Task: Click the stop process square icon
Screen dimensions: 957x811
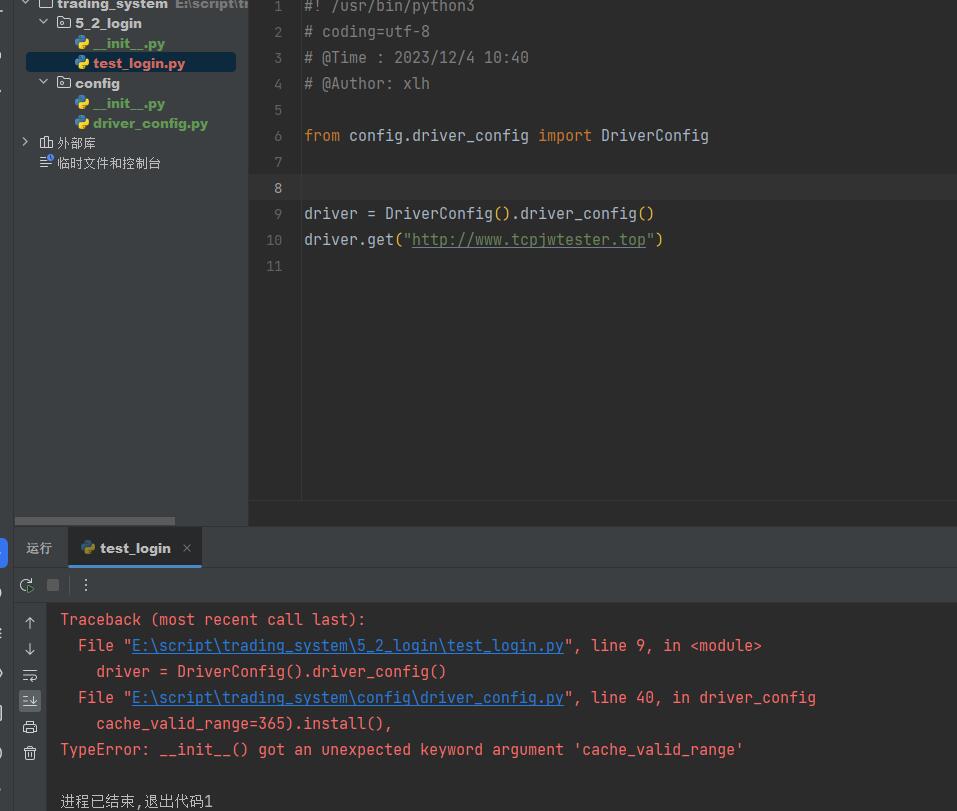Action: [x=53, y=585]
